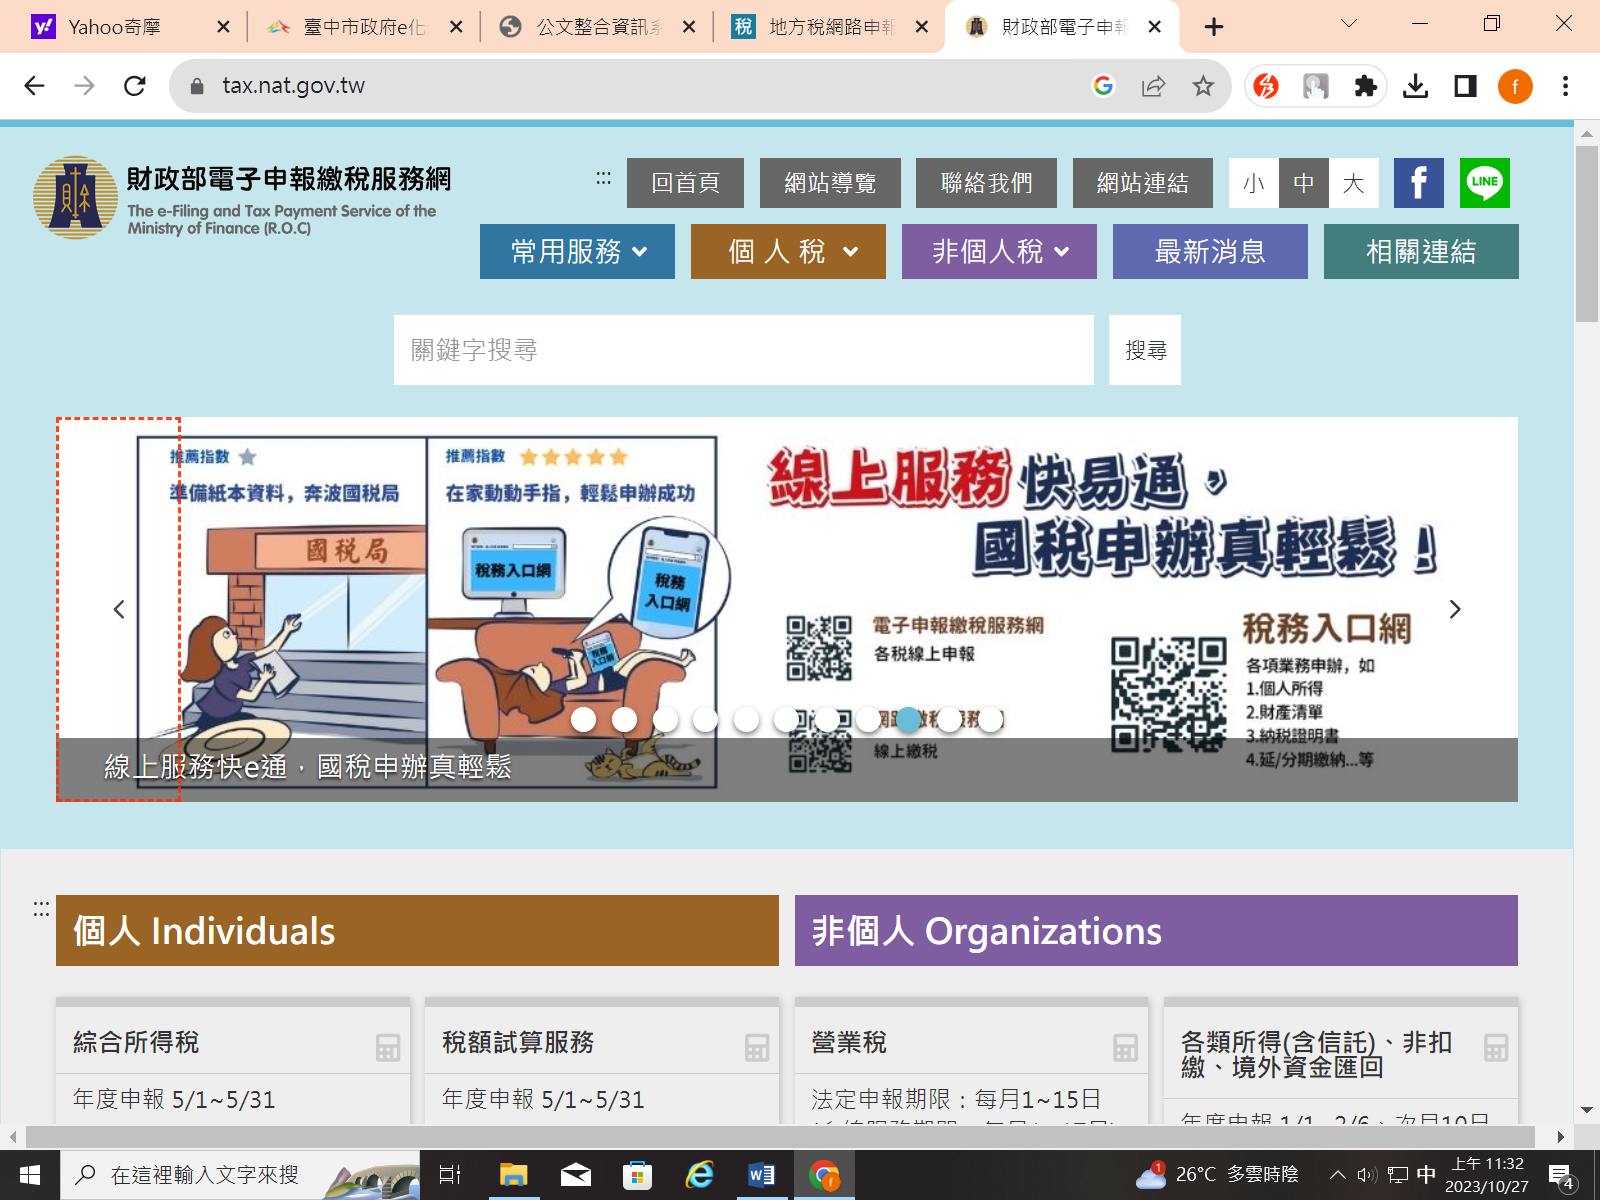Focus the 關鍵字搜尋 keyword input
1600x1200 pixels.
tap(744, 350)
